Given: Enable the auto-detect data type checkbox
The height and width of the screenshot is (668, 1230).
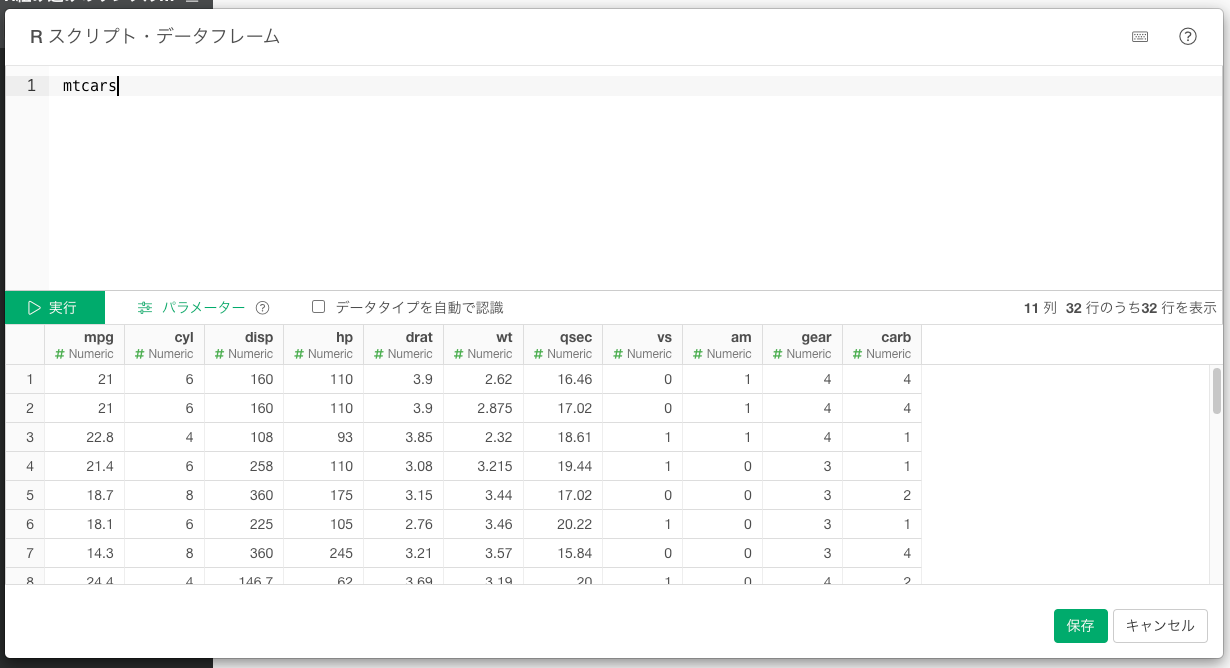Looking at the screenshot, I should [319, 307].
